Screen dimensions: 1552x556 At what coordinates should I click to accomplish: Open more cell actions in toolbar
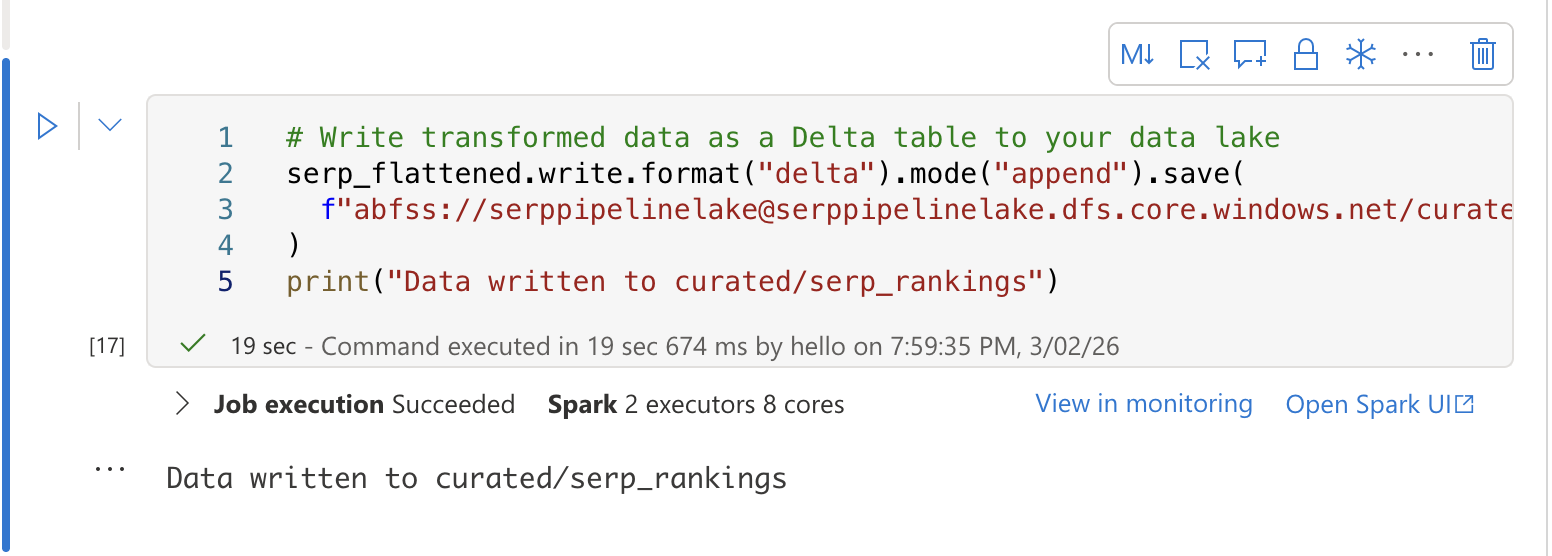1418,54
